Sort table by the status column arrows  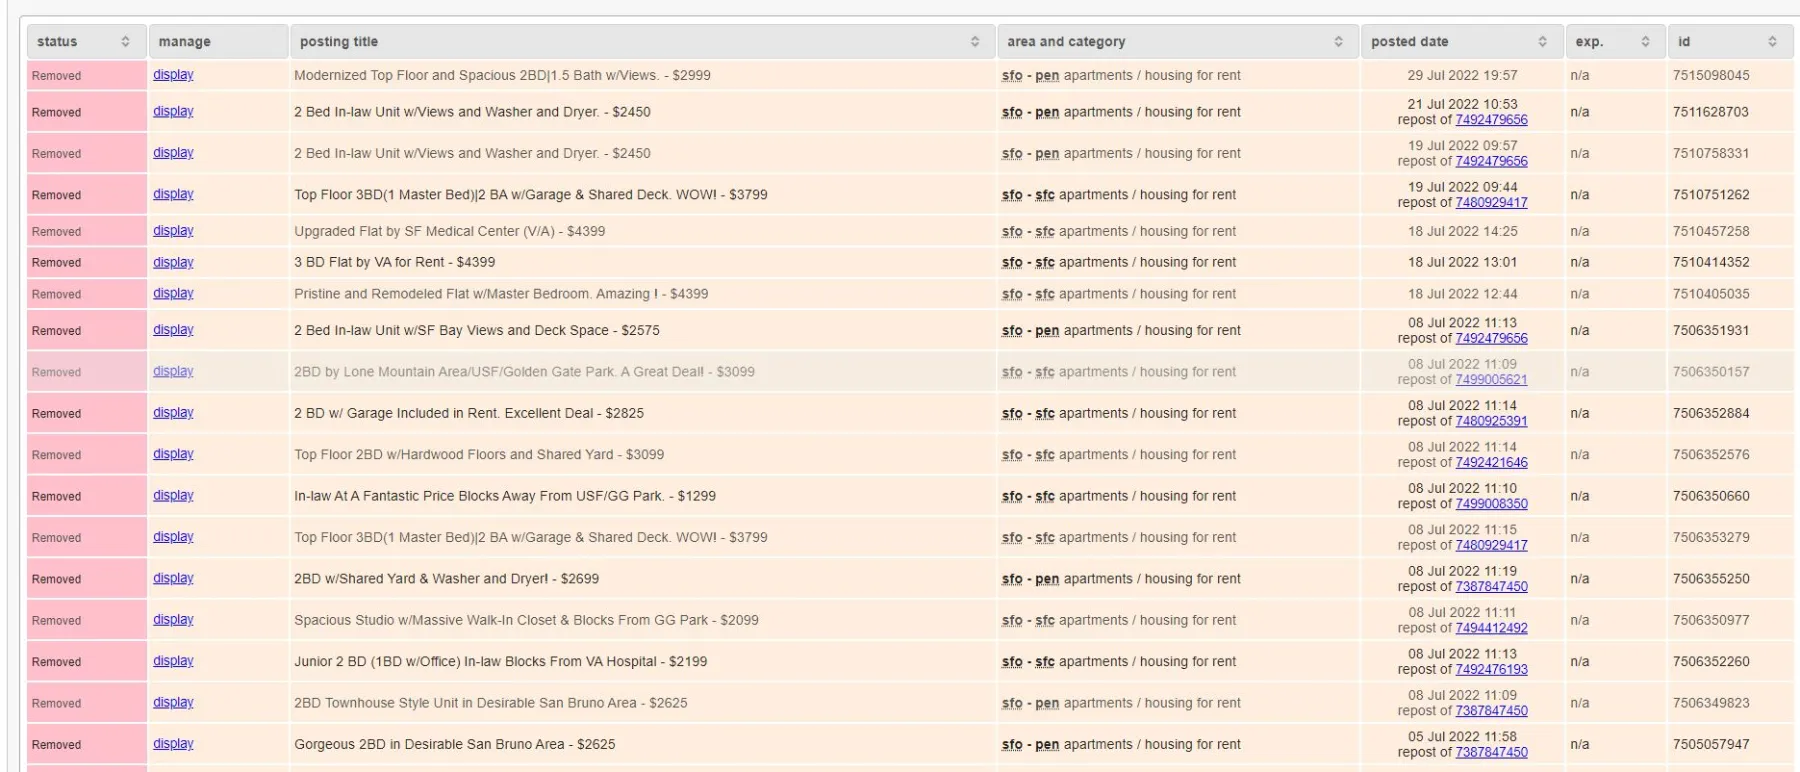(x=125, y=42)
